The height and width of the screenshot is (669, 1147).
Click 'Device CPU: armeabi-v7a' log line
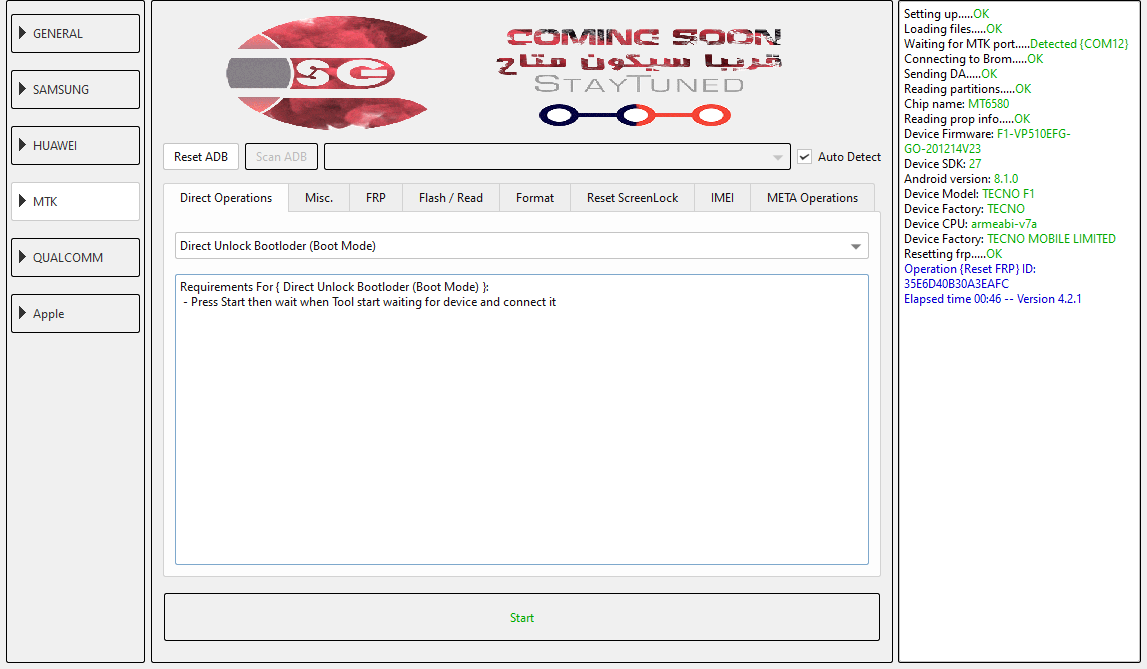click(x=970, y=224)
